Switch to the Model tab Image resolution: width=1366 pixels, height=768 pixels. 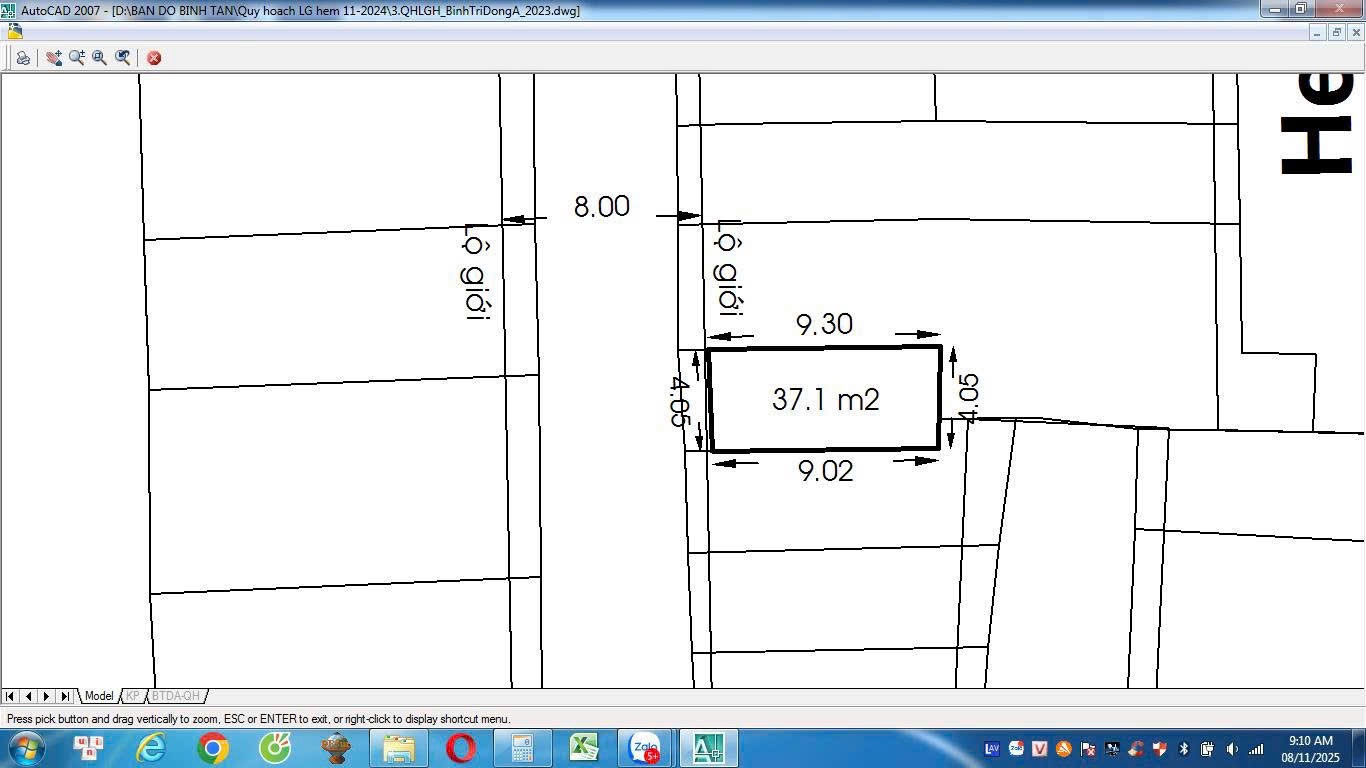coord(98,696)
